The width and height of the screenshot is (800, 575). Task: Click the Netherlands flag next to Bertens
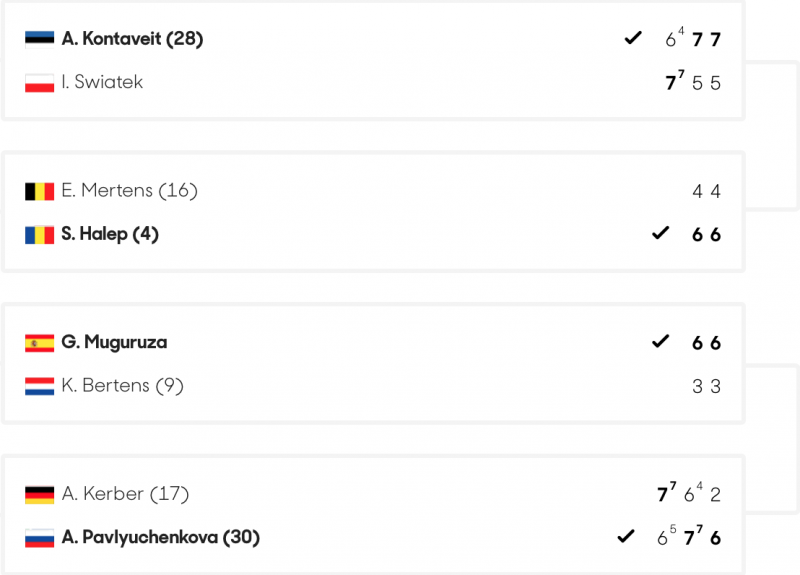click(40, 386)
